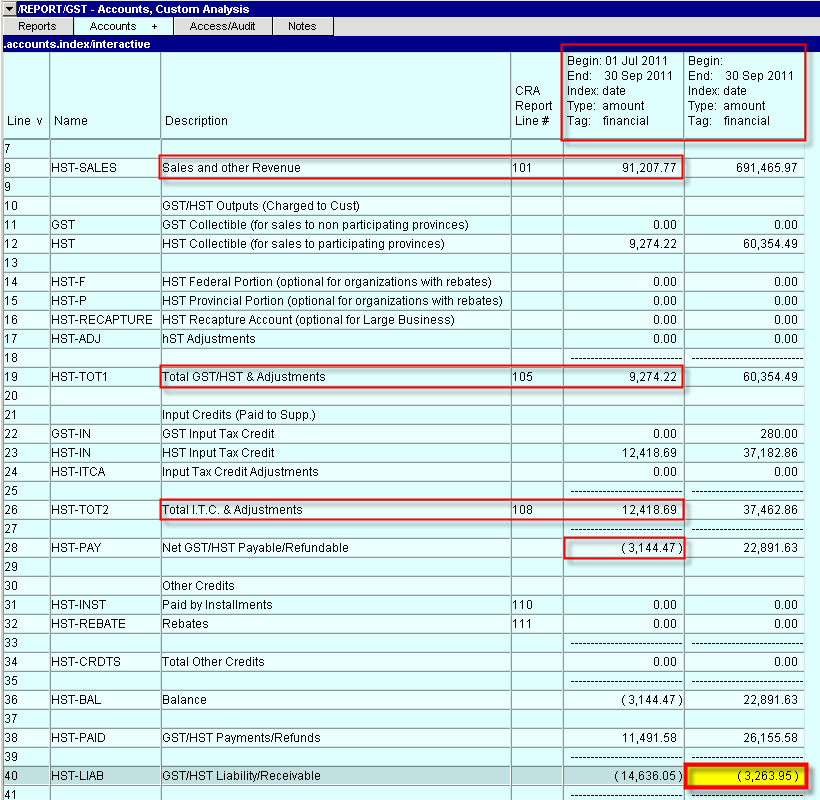The image size is (820, 800).
Task: Click the Description column header
Action: pyautogui.click(x=196, y=121)
